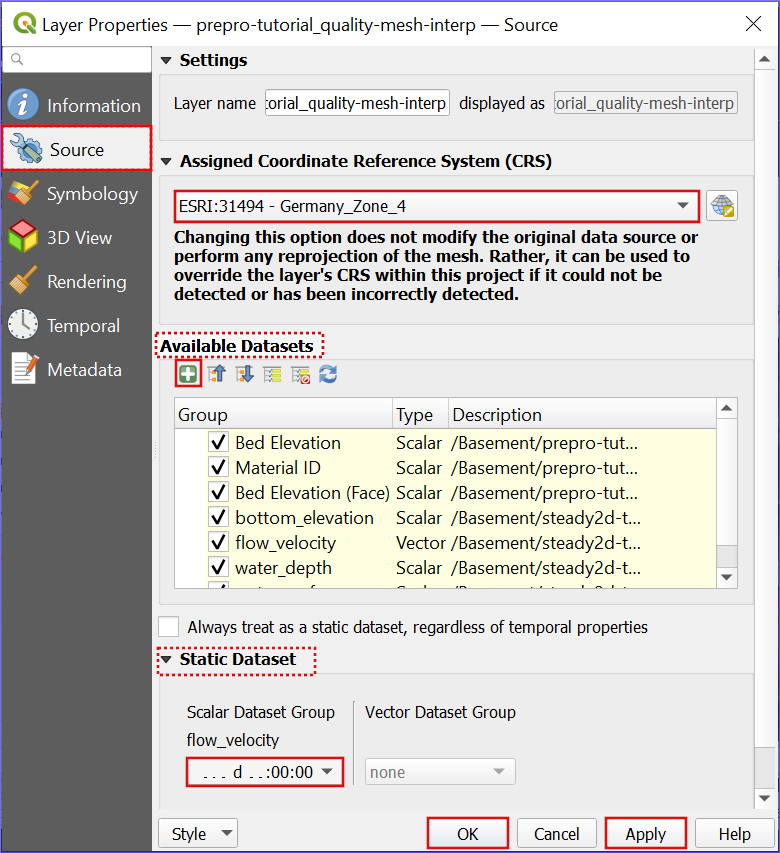Image resolution: width=780 pixels, height=853 pixels.
Task: Toggle the flow_velocity dataset checkbox
Action: 219,543
